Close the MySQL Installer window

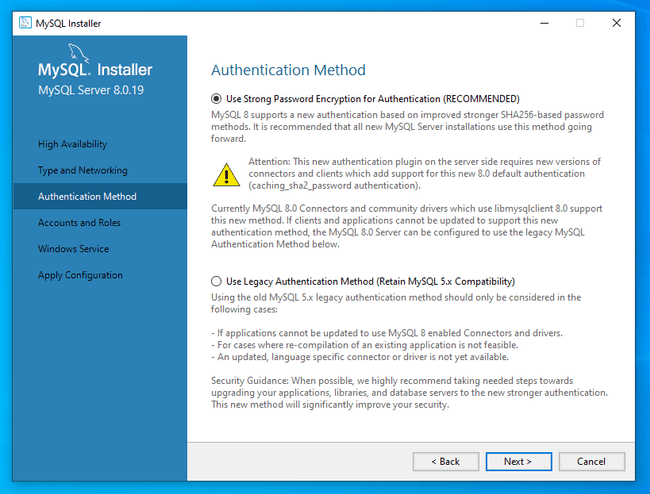tap(624, 23)
